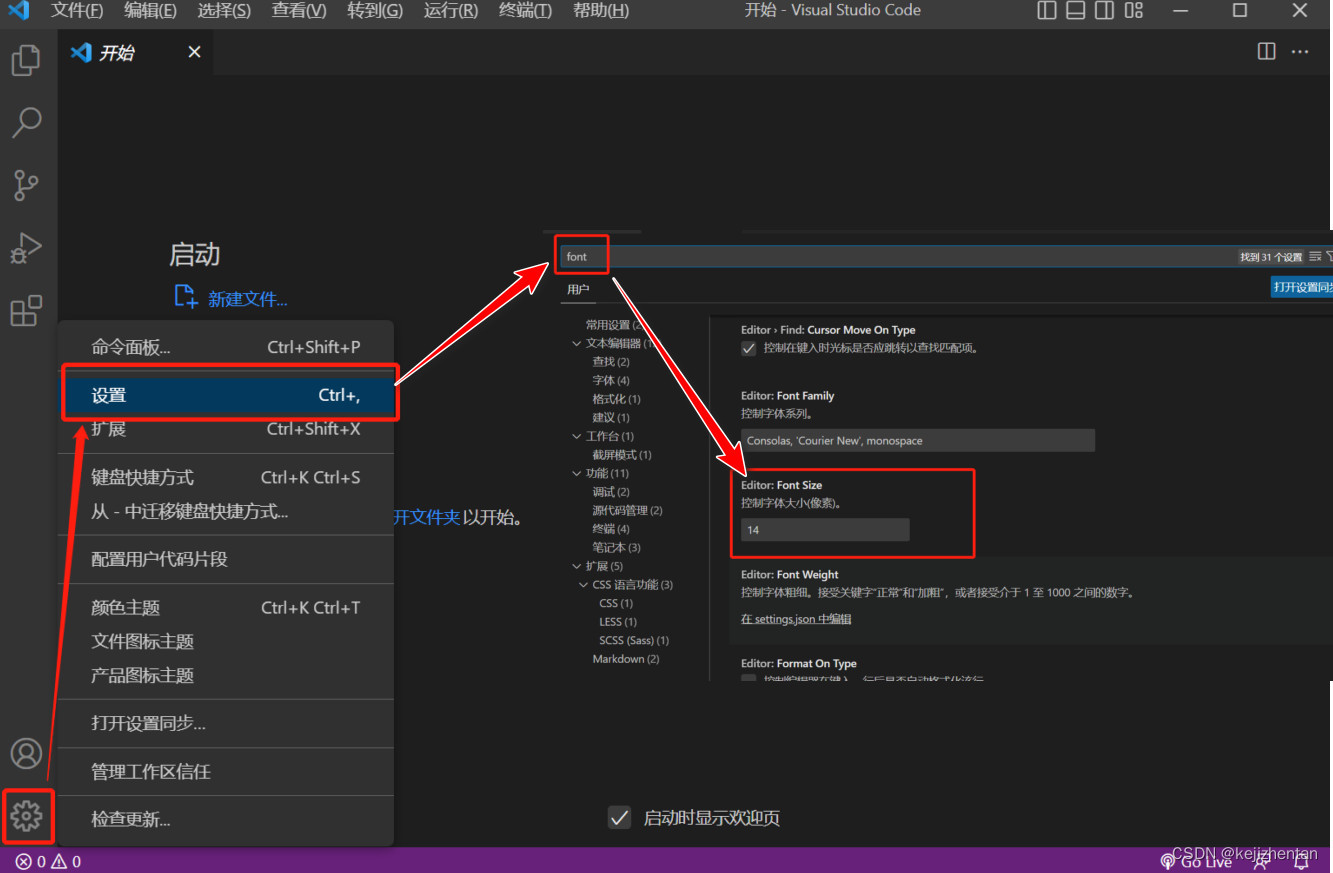This screenshot has height=873, width=1333.
Task: Open the 选择(S) menu
Action: (x=224, y=11)
